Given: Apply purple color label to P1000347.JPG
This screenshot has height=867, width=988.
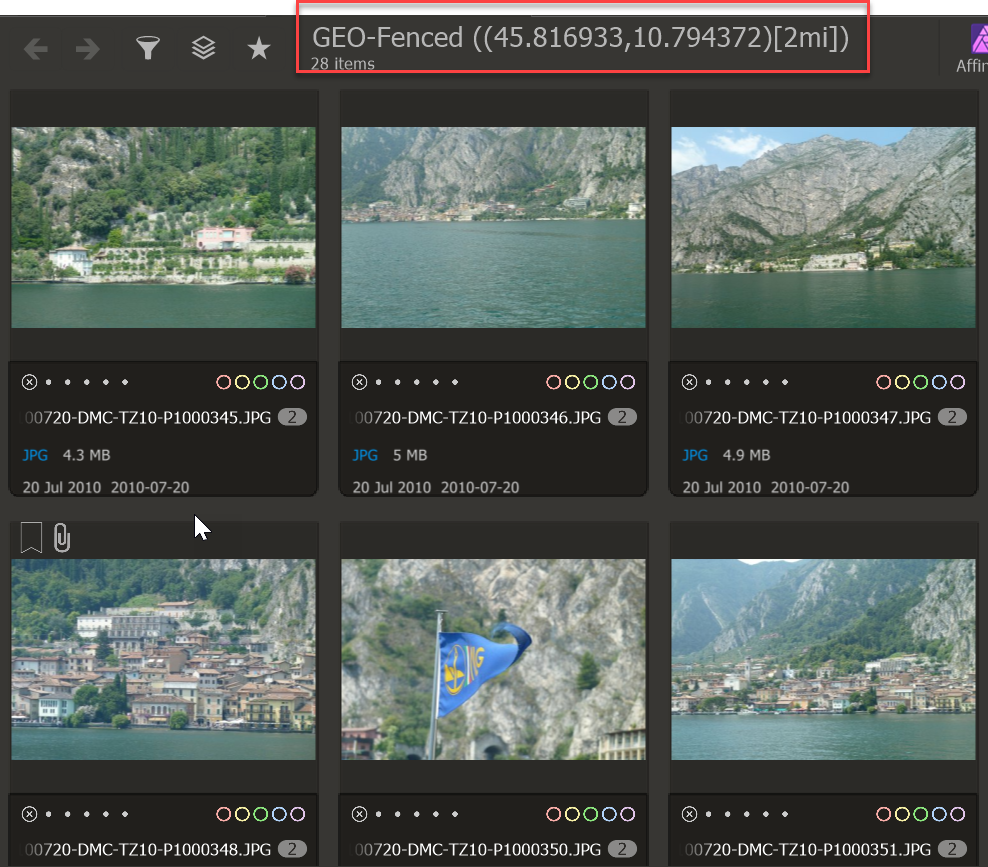Looking at the screenshot, I should tap(958, 382).
